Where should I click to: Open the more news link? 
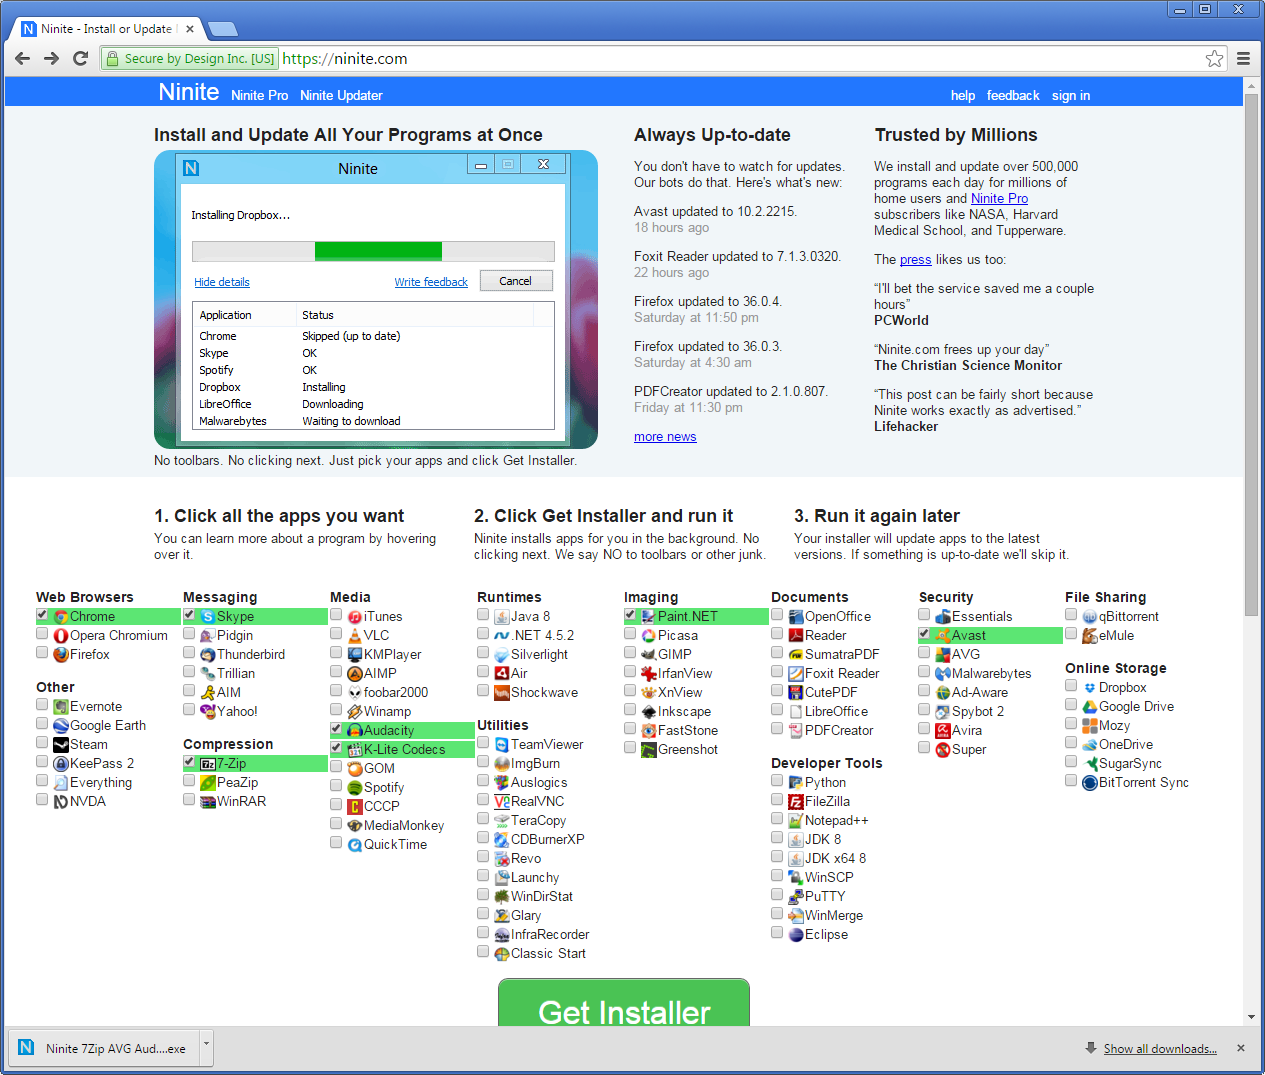click(x=664, y=436)
